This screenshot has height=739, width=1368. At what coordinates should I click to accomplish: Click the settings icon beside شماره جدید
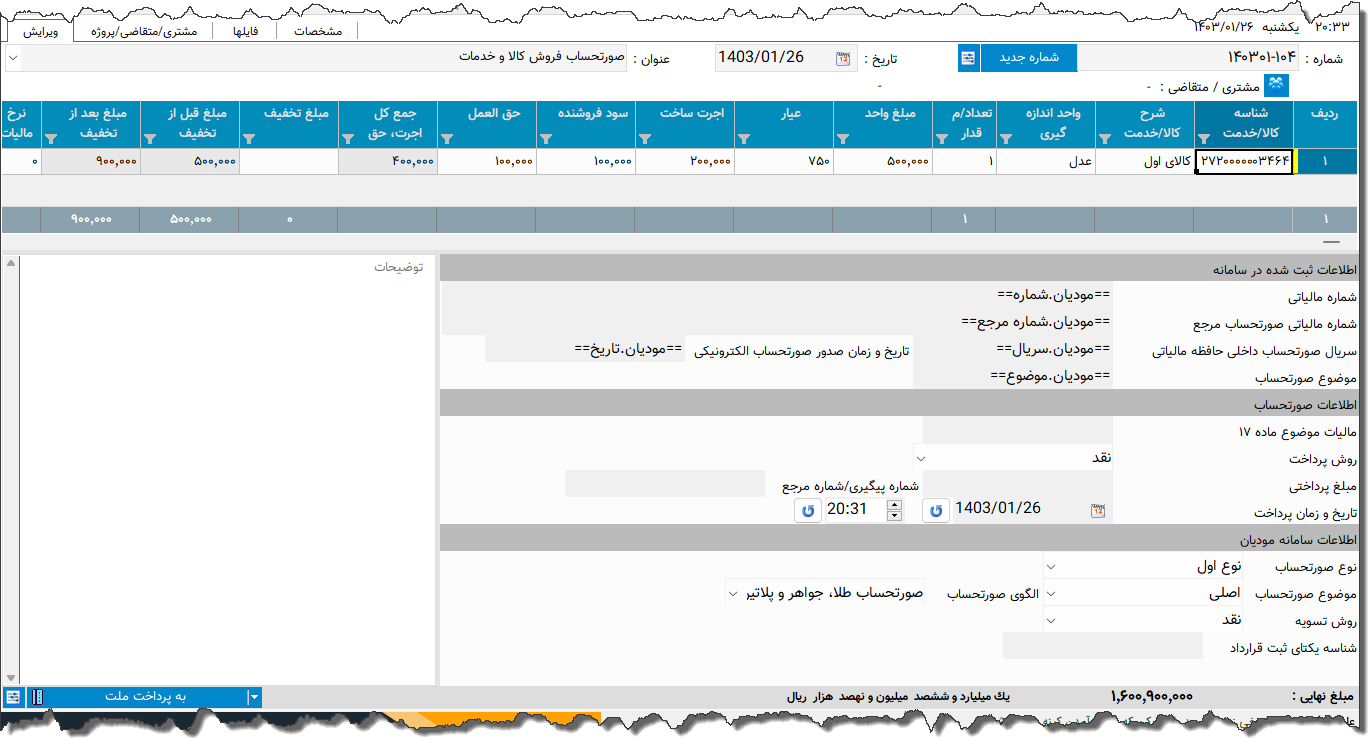[x=968, y=58]
